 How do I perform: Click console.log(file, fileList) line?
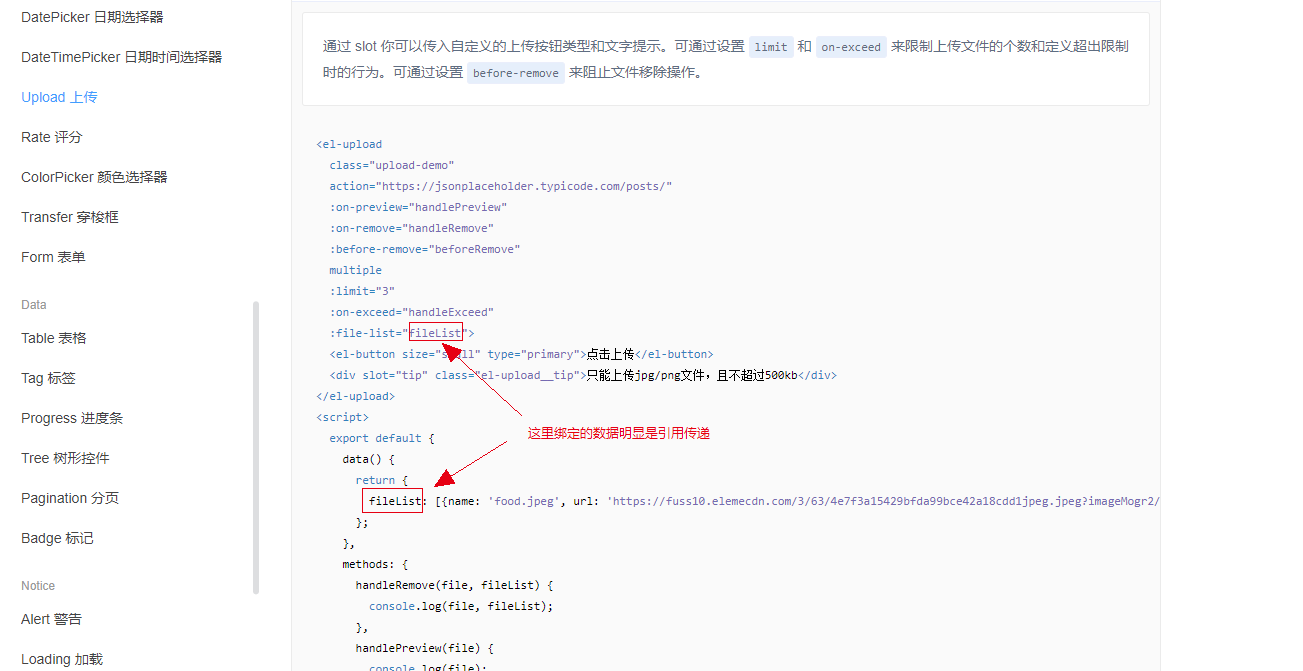(461, 606)
